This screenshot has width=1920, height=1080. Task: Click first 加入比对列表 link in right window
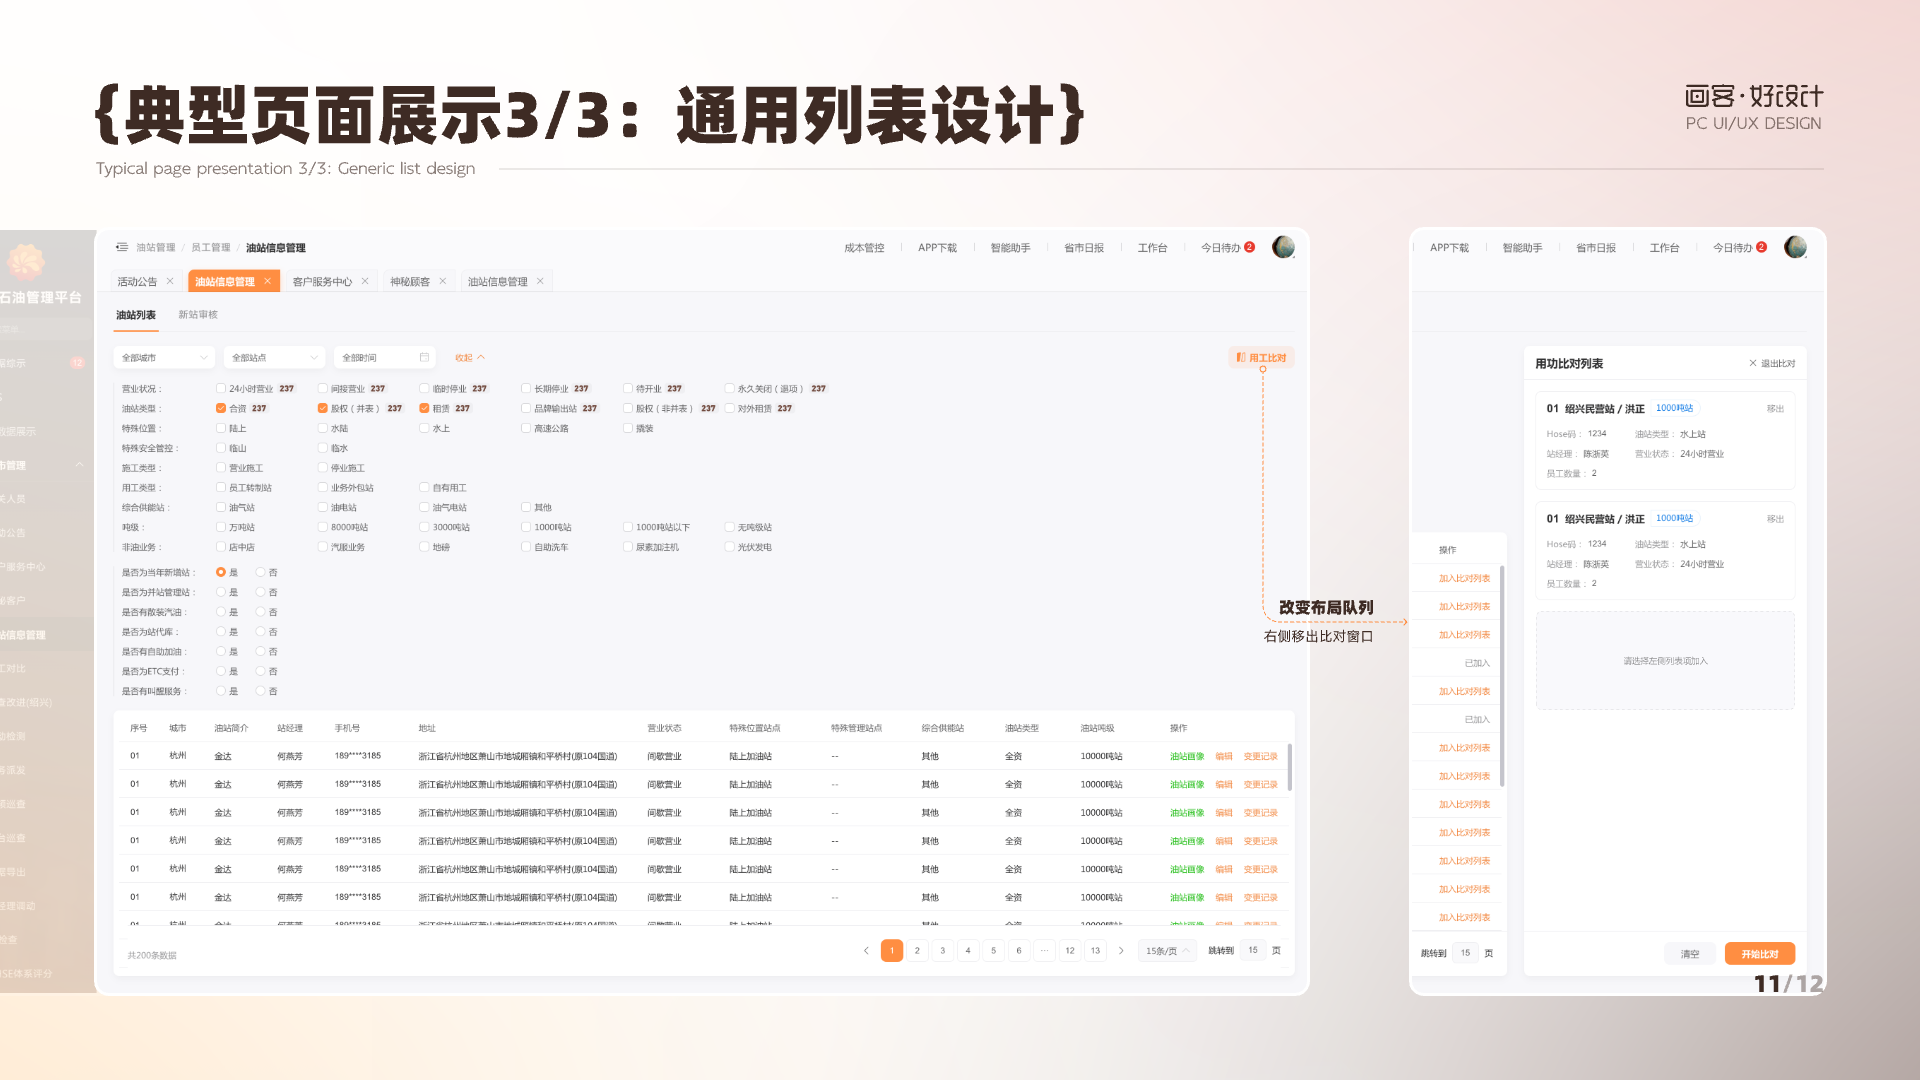point(1464,578)
